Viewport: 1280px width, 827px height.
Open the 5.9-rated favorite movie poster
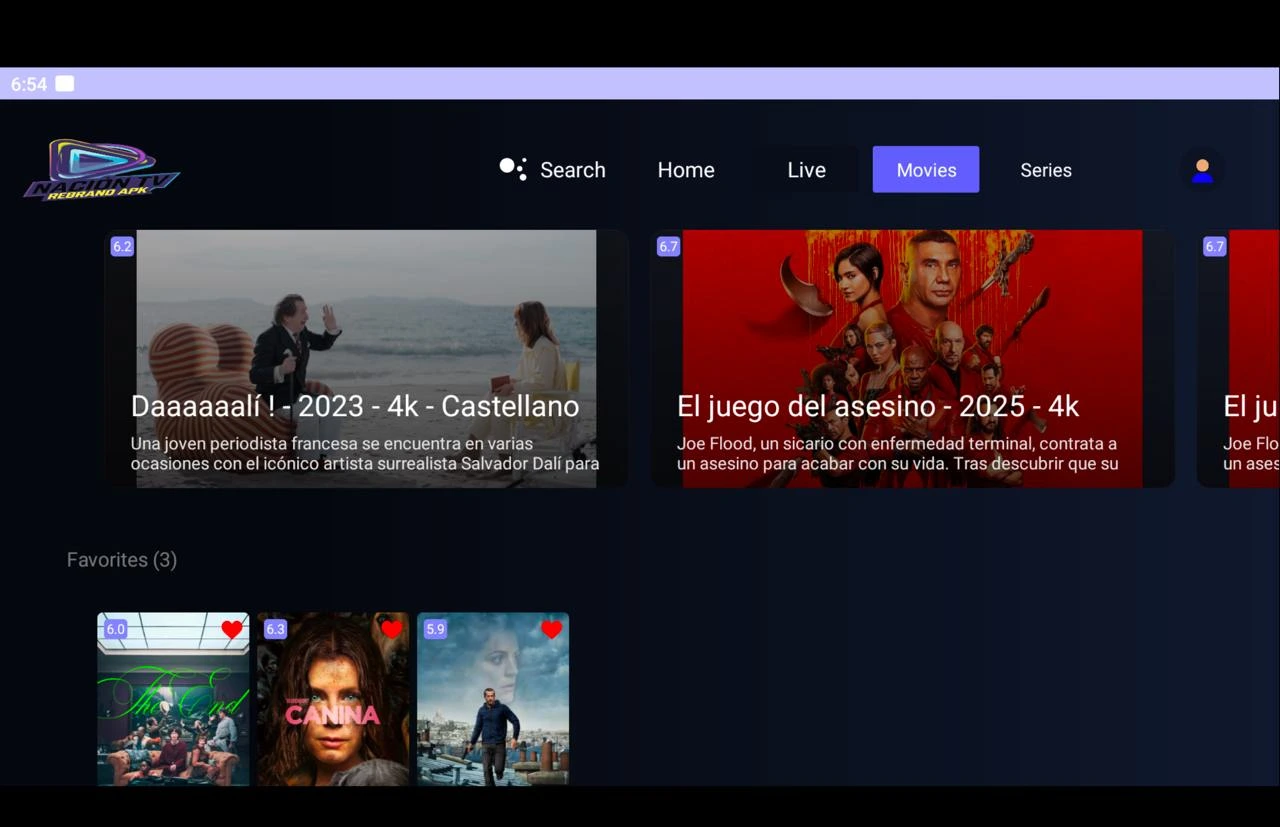[493, 699]
